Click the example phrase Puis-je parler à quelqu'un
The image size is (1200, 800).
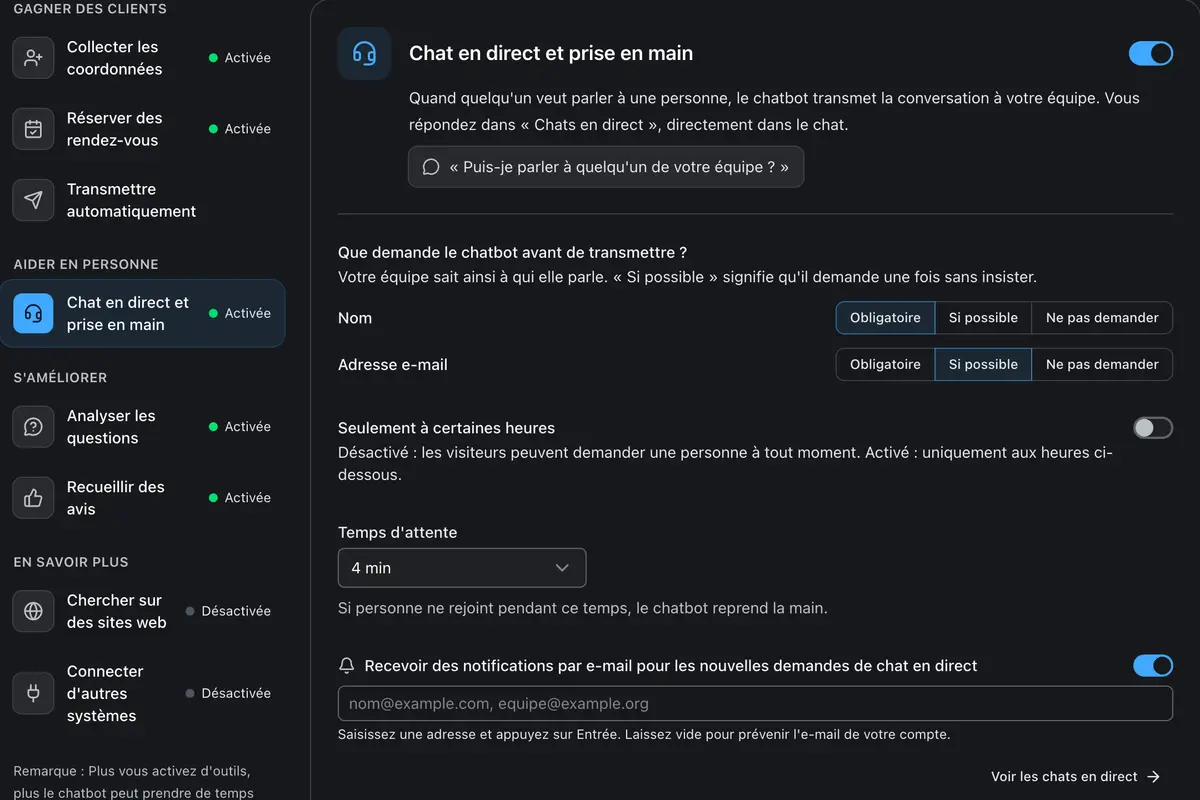pos(606,167)
